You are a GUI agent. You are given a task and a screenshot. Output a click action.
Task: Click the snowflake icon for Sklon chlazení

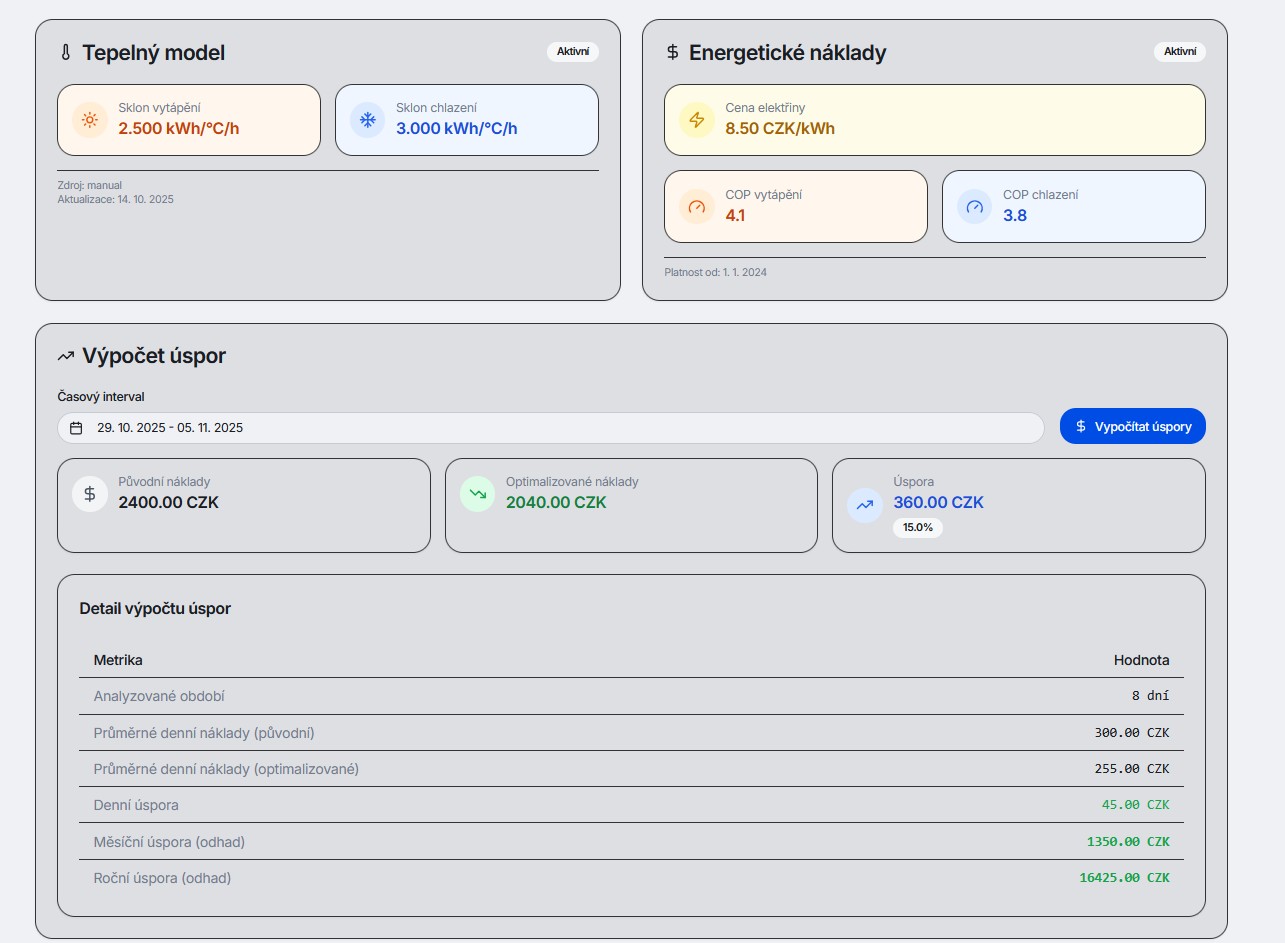coord(367,120)
